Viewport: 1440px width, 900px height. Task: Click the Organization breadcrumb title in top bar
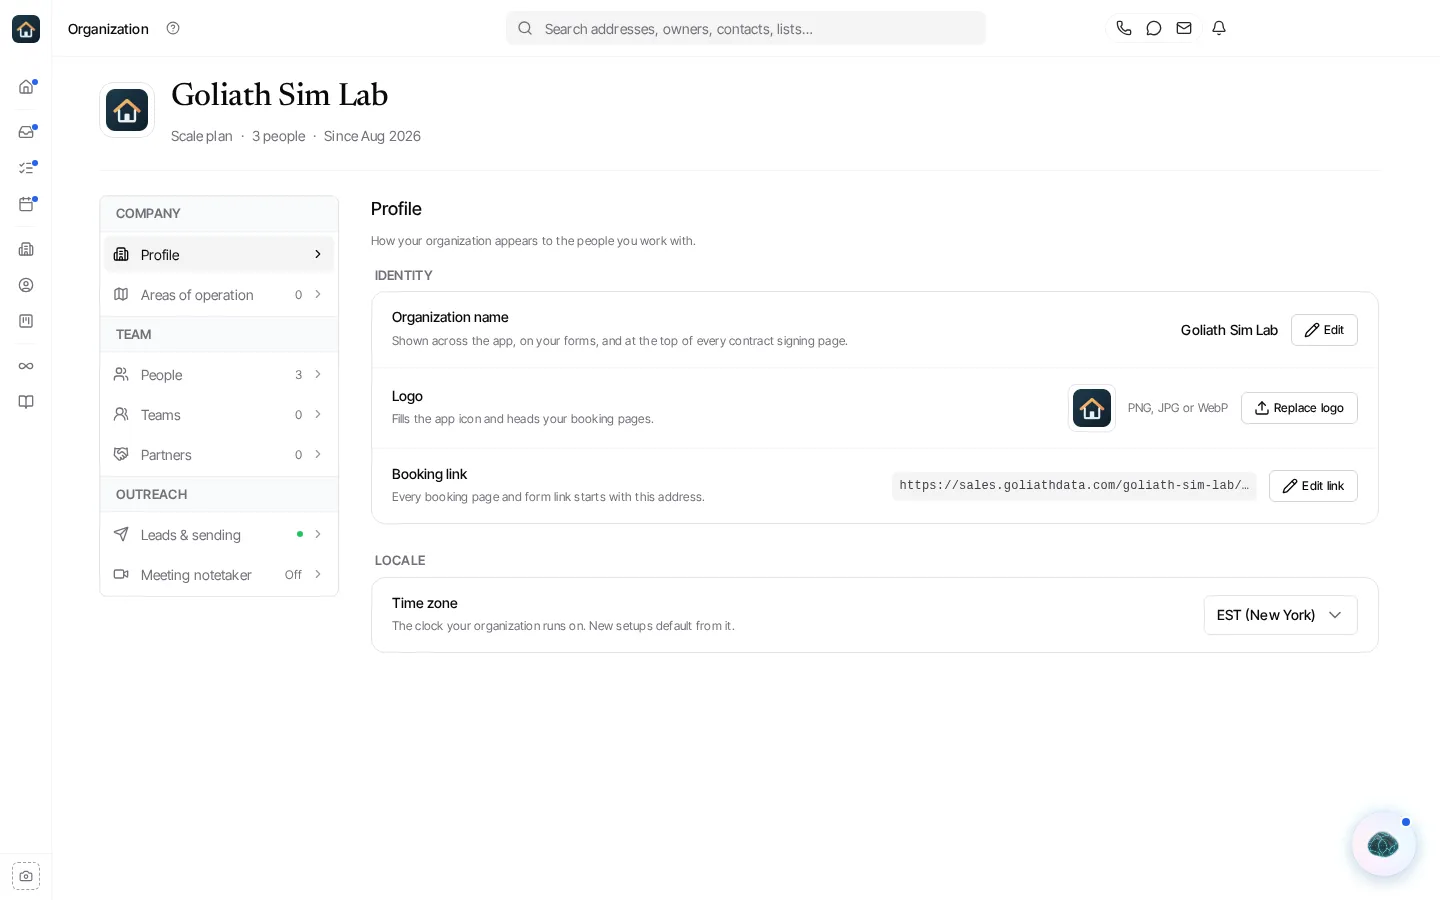[x=108, y=29]
